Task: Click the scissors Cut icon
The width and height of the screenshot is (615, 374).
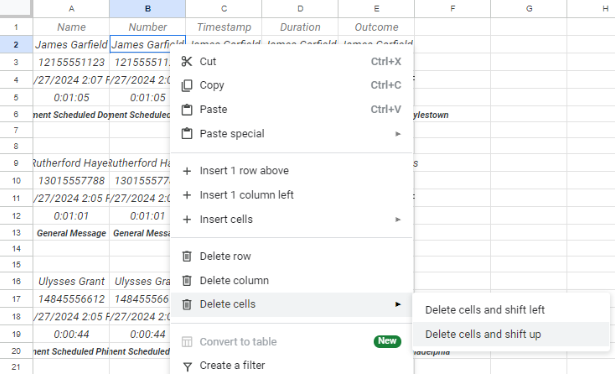Action: 187,61
